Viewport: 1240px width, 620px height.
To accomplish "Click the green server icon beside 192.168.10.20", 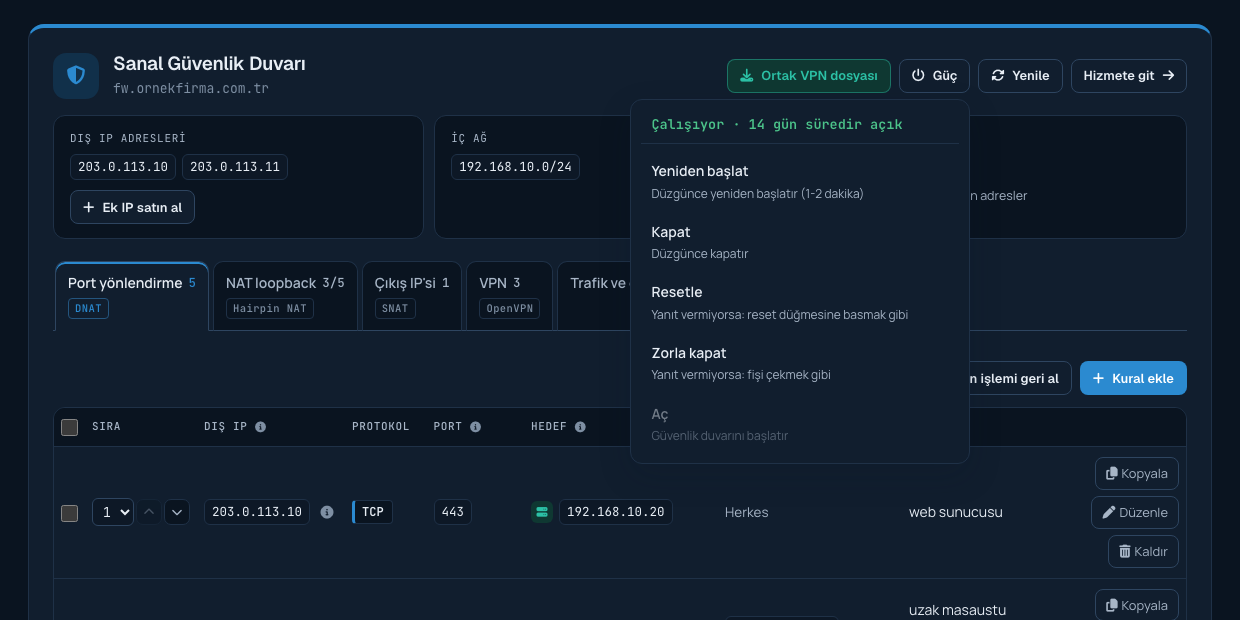I will pos(542,512).
